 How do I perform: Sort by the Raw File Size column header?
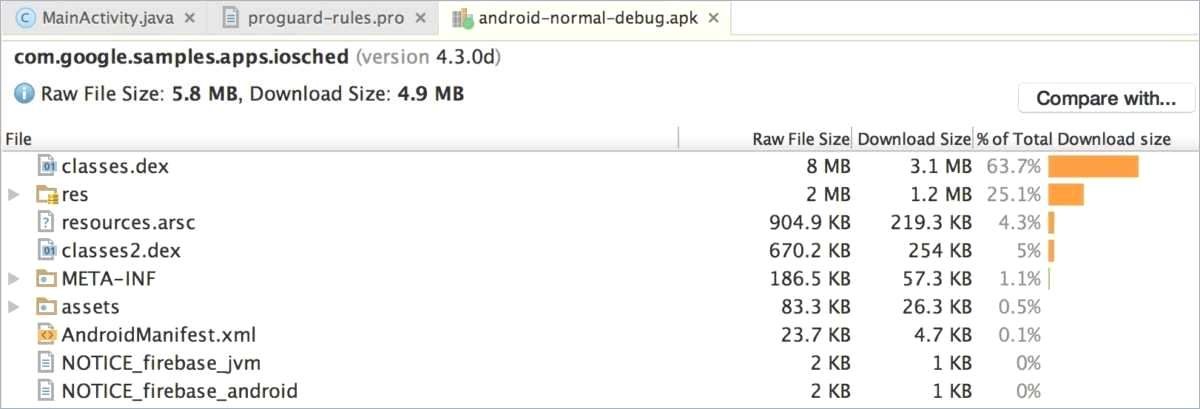801,140
